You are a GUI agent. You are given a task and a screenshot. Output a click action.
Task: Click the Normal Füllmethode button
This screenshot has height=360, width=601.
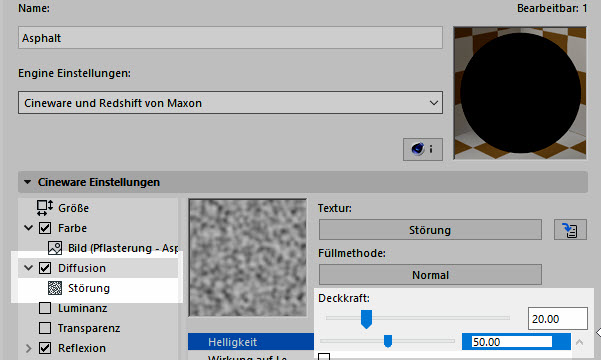(430, 275)
